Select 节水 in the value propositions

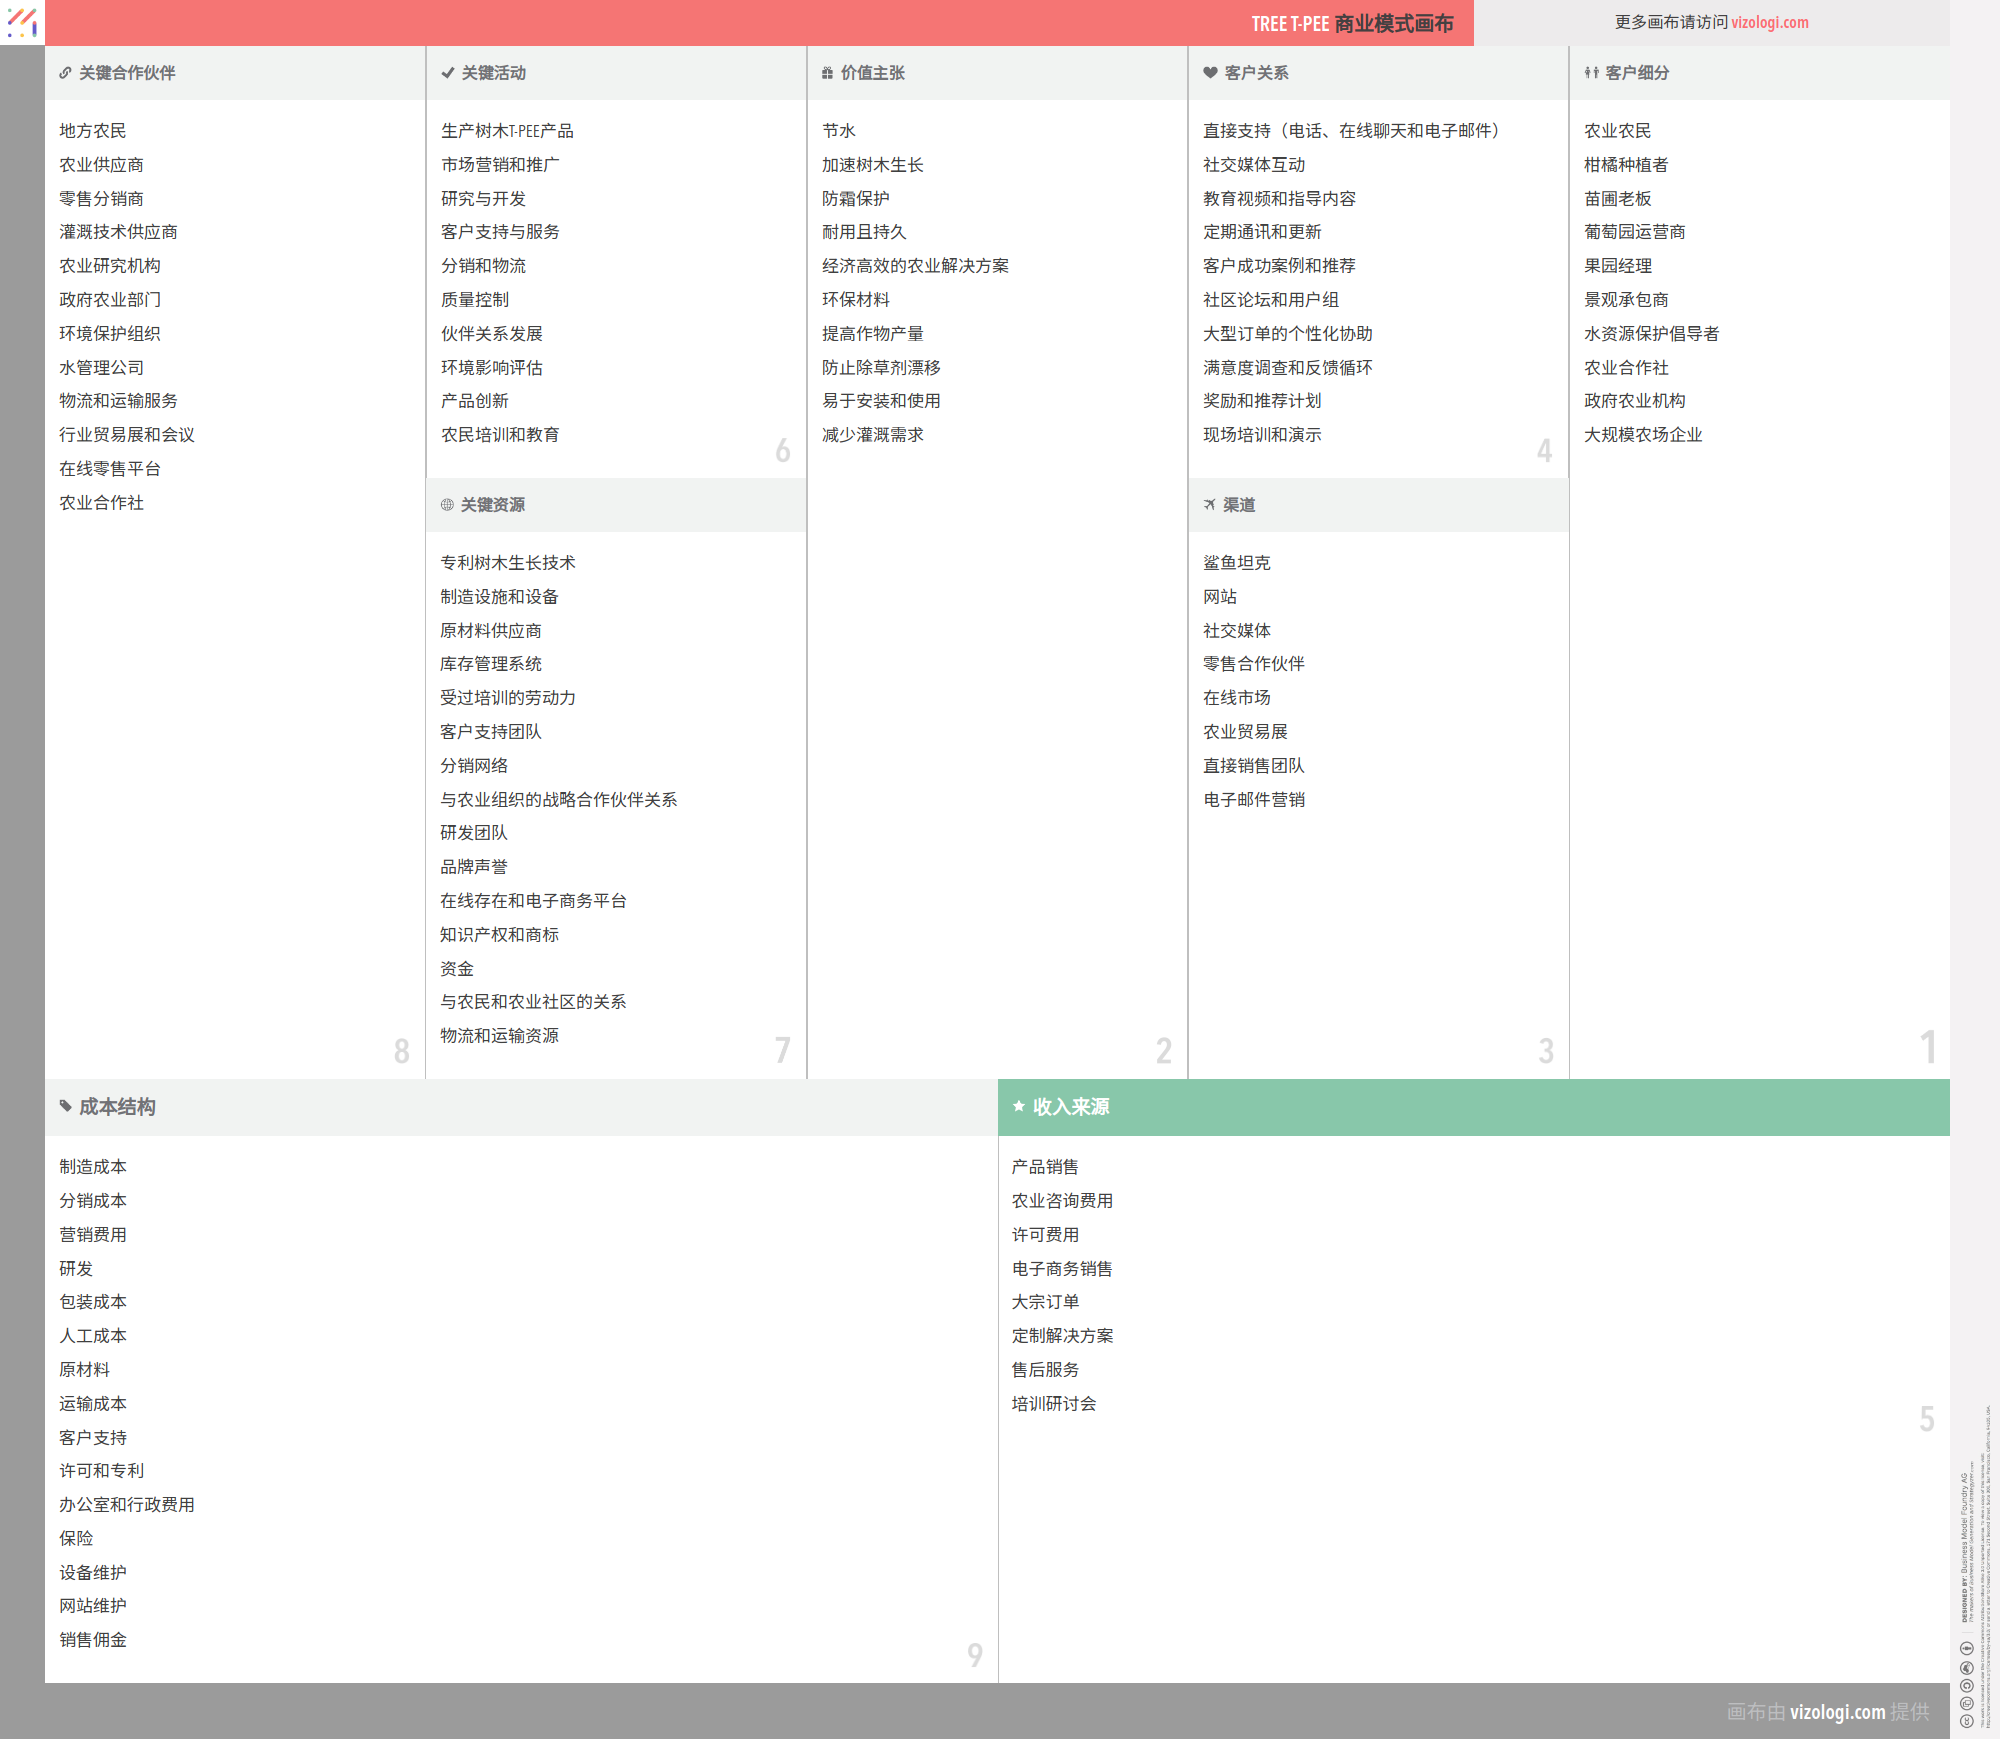839,131
